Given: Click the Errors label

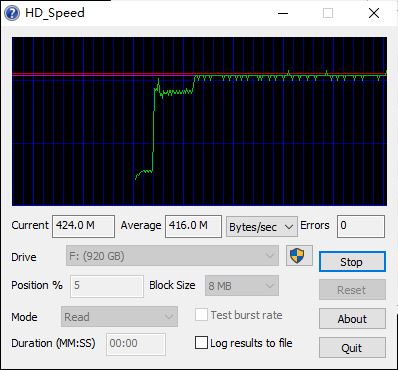Looking at the screenshot, I should click(x=315, y=225).
